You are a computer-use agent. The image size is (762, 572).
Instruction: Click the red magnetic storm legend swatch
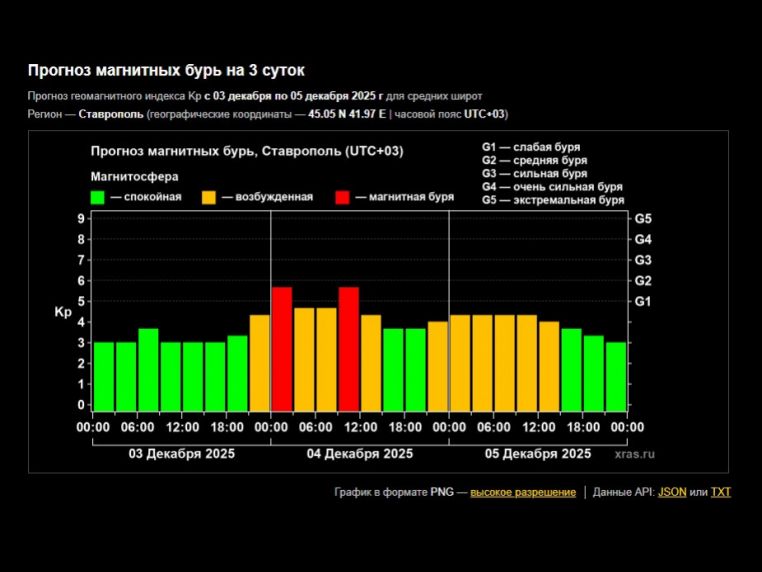tap(344, 197)
